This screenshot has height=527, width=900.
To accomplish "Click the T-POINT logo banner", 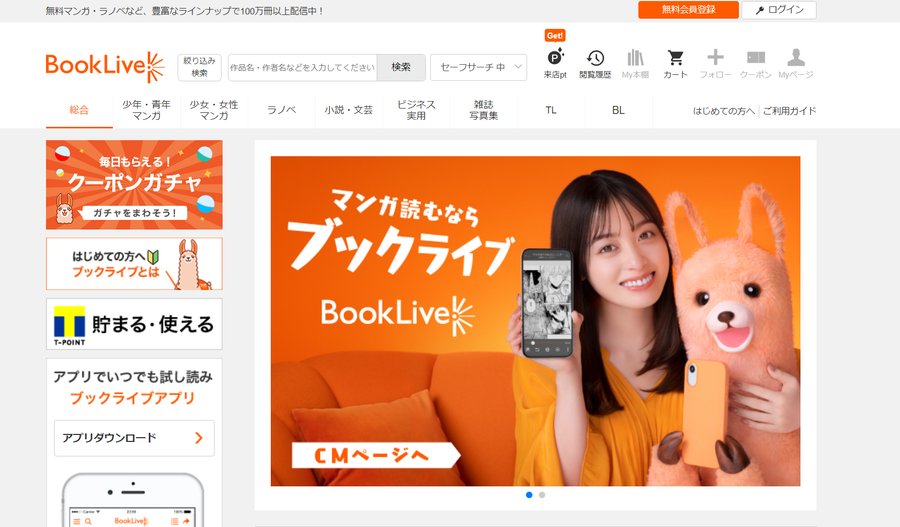I will (x=134, y=324).
